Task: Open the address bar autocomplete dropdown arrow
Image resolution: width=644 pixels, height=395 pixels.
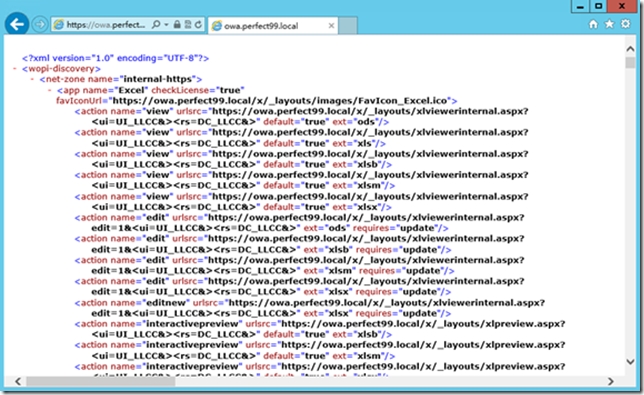Action: (x=166, y=25)
